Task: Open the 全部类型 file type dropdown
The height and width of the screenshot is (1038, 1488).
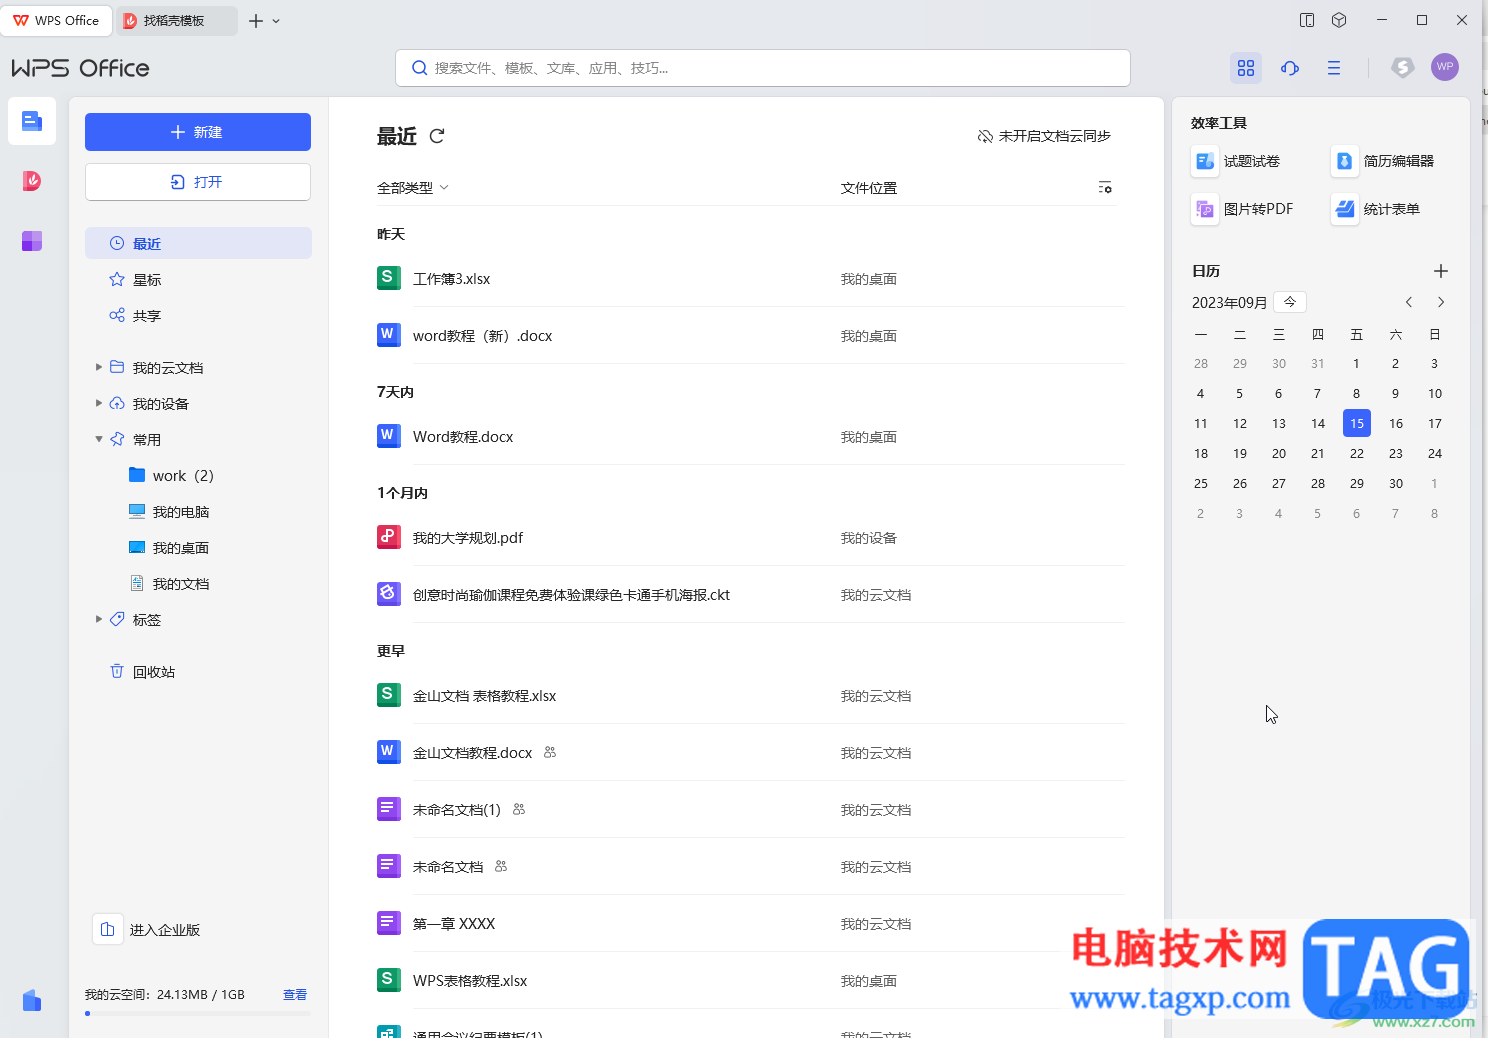Action: 413,188
